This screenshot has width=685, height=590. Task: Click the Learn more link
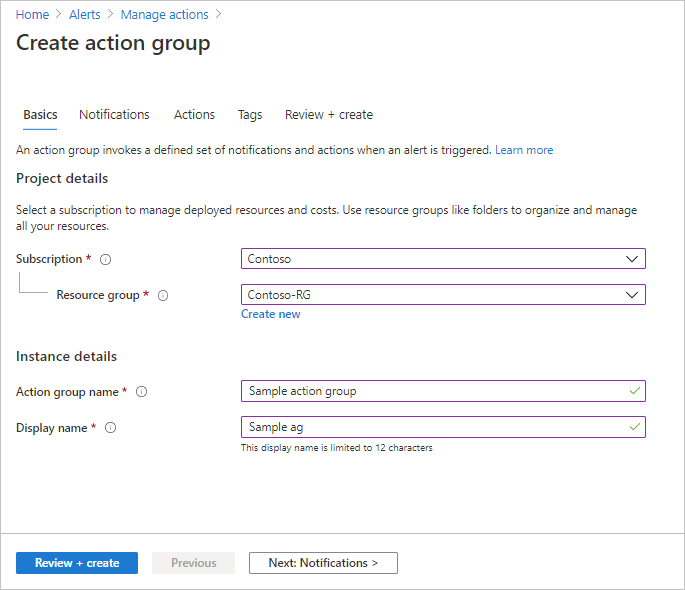(x=524, y=150)
